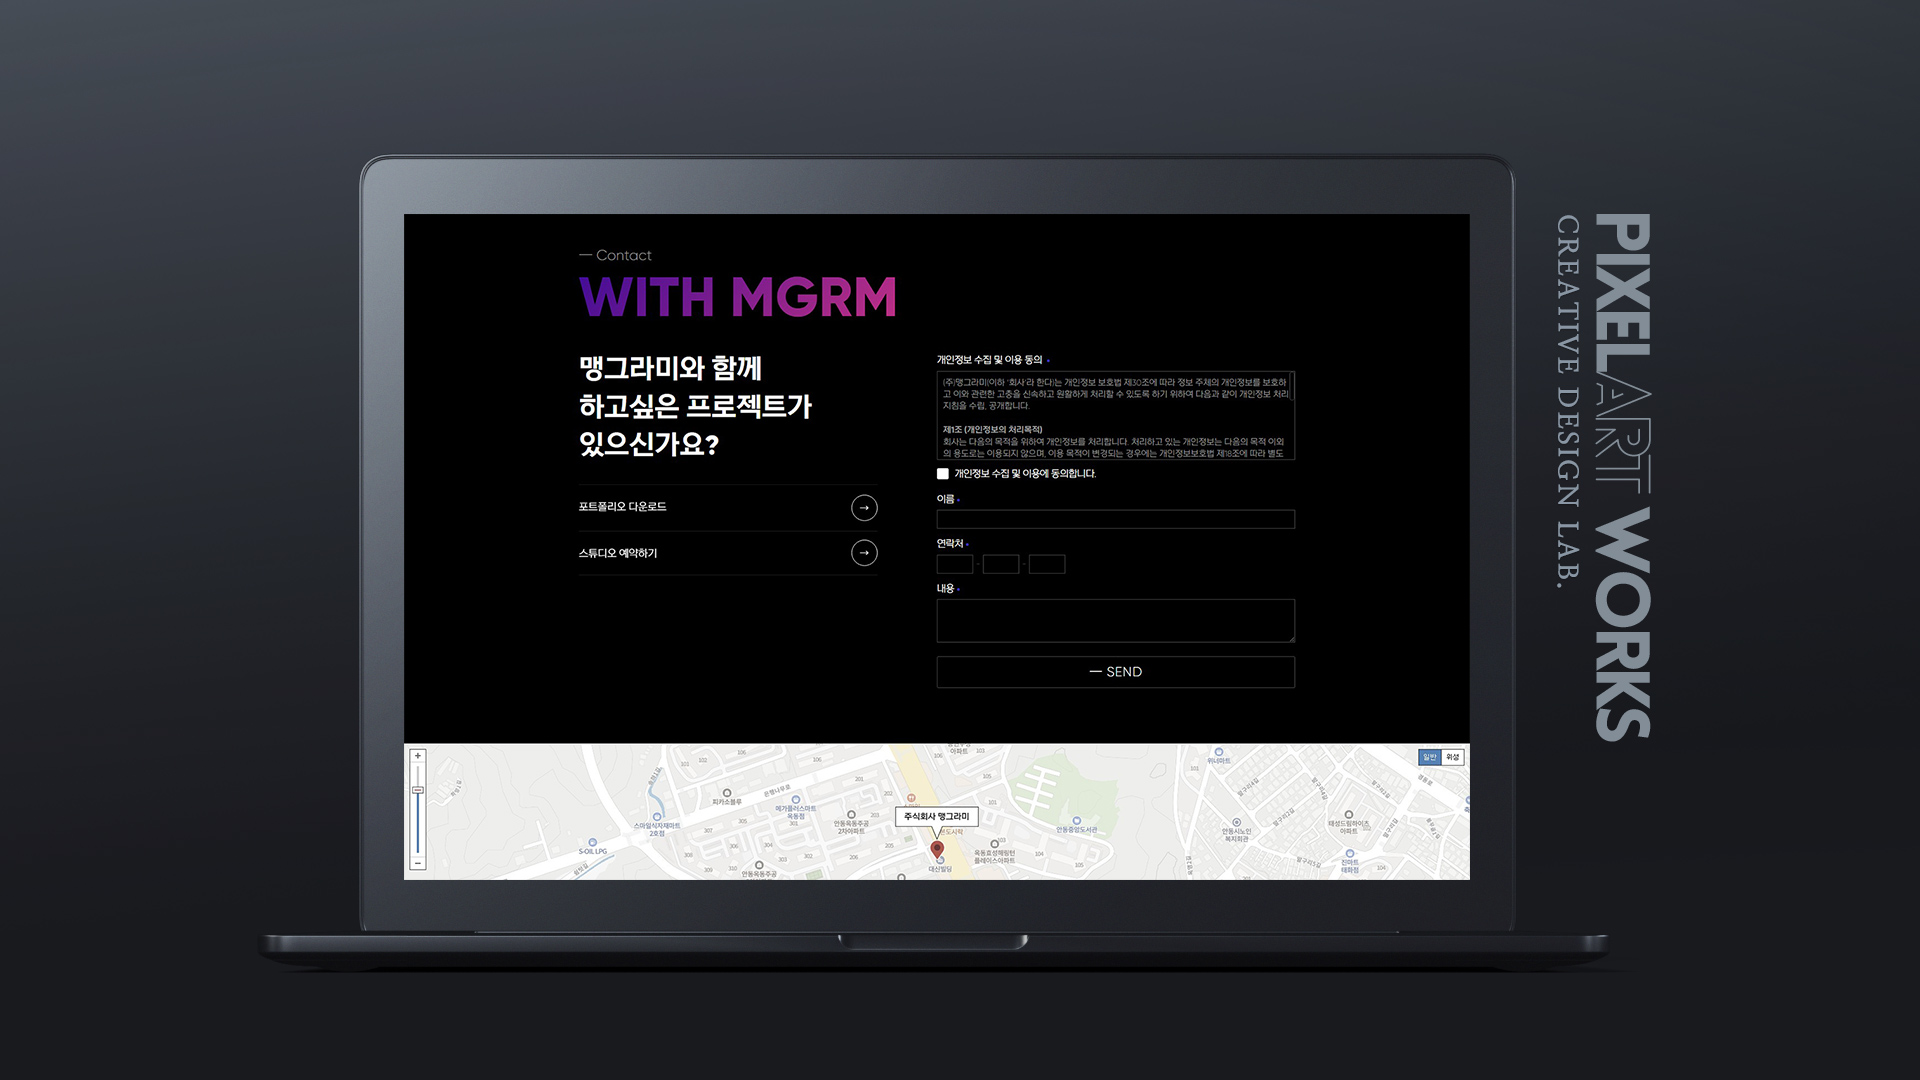
Task: Click the map zoom slider handle
Action: click(418, 790)
